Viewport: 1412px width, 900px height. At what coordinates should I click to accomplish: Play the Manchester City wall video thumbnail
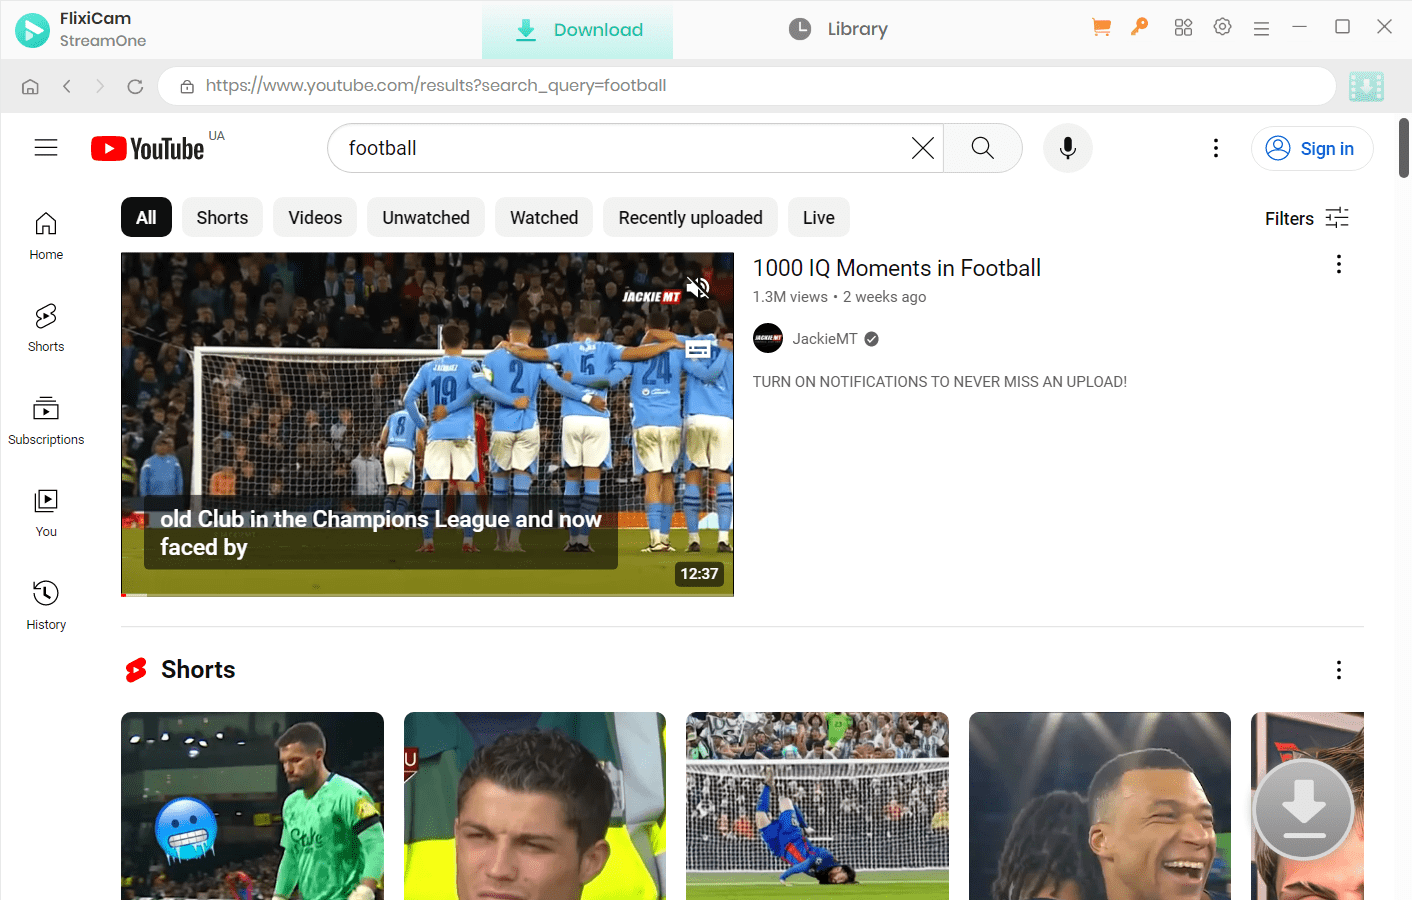tap(427, 424)
